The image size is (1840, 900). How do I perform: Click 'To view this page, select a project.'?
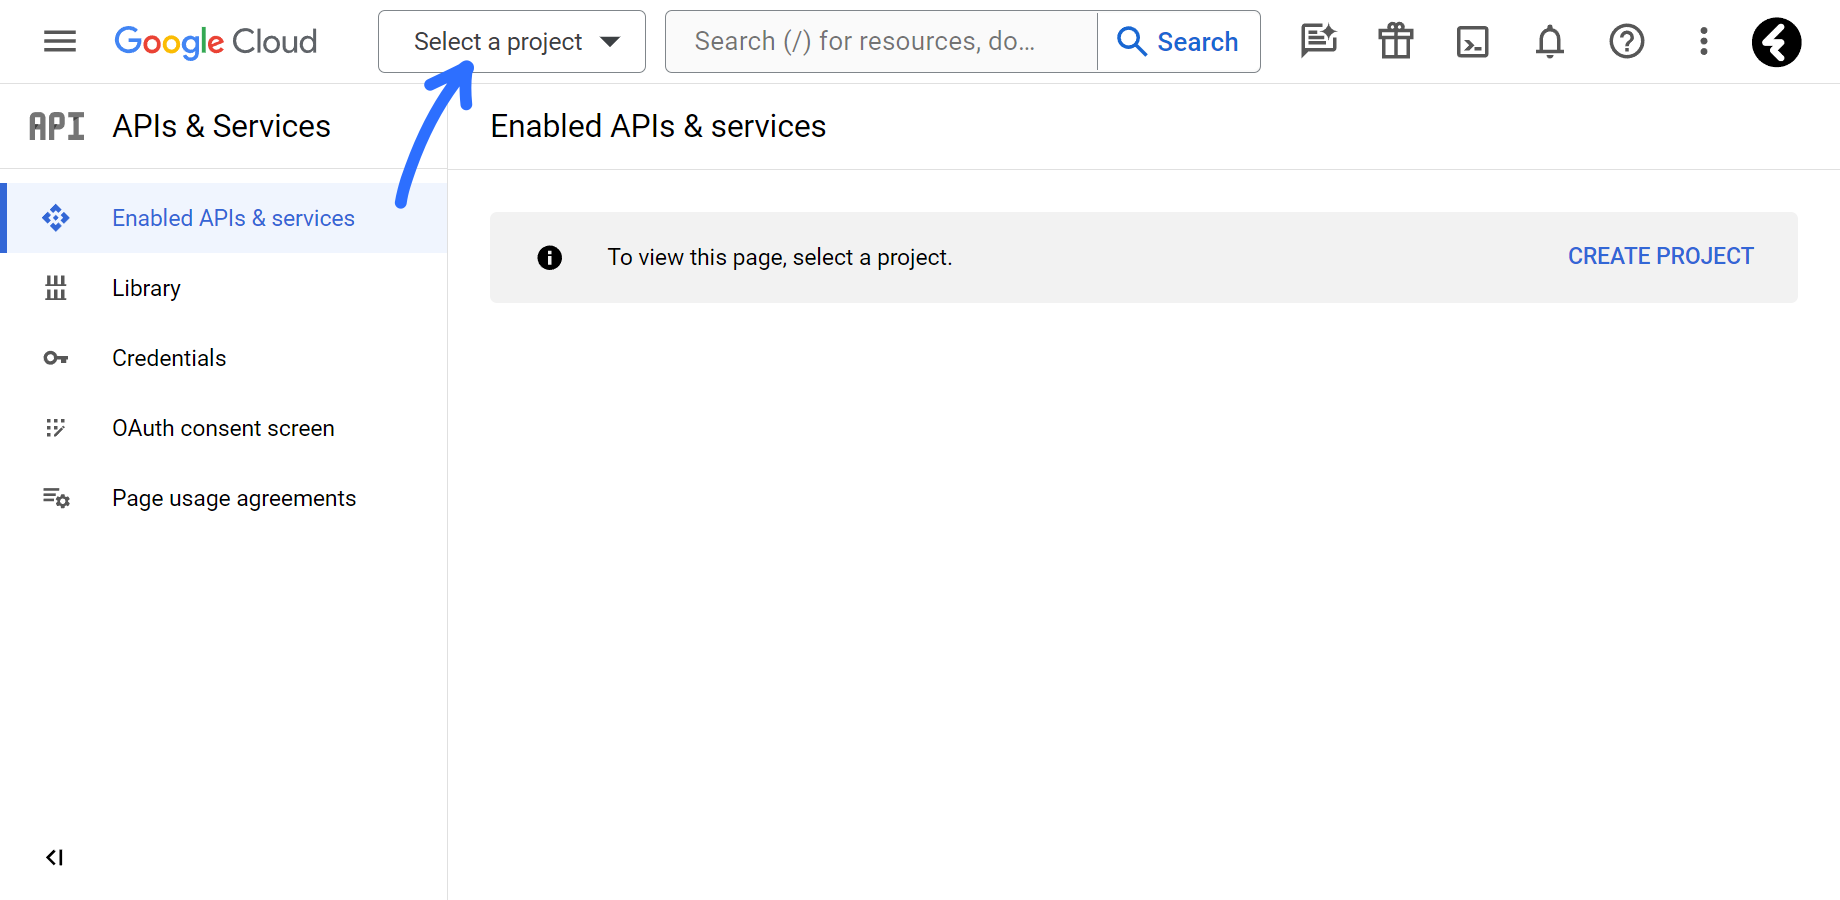779,257
